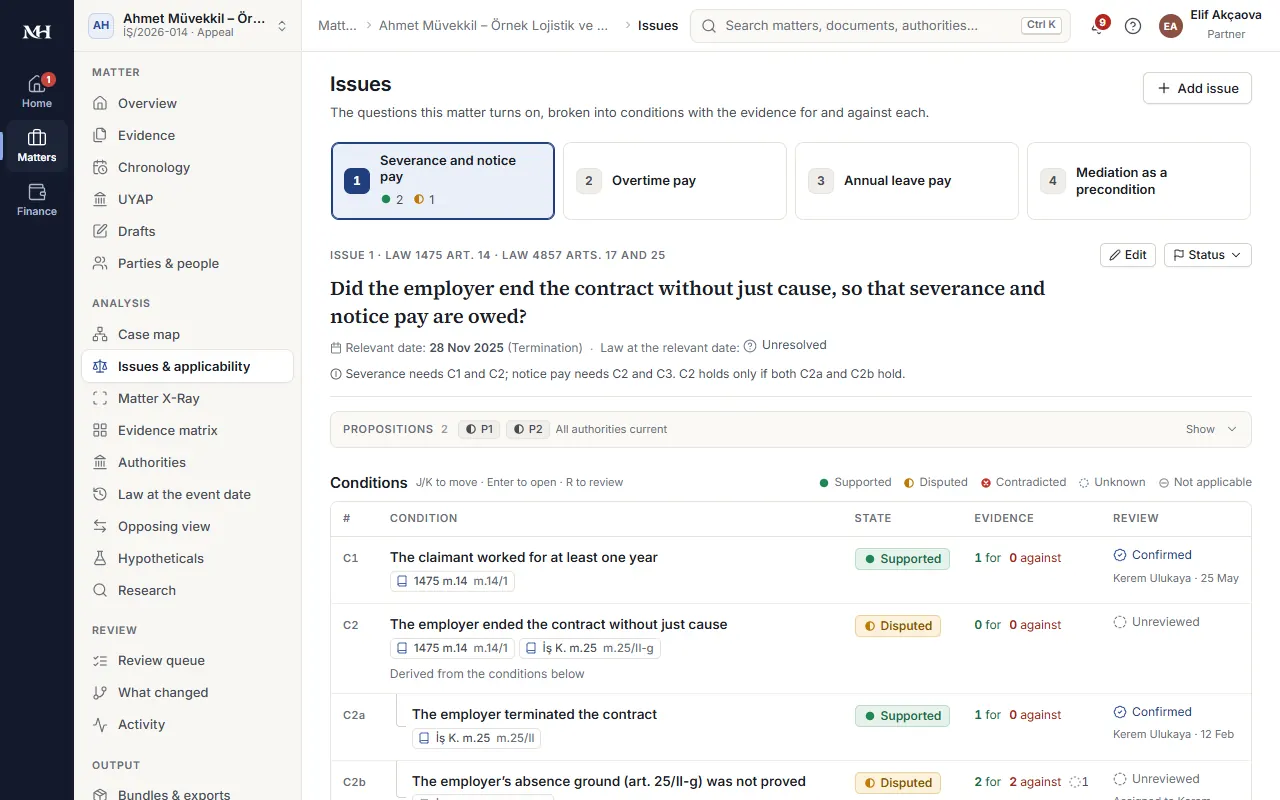Open the Activity page
Screen dimensions: 1280x800
tap(187, 724)
